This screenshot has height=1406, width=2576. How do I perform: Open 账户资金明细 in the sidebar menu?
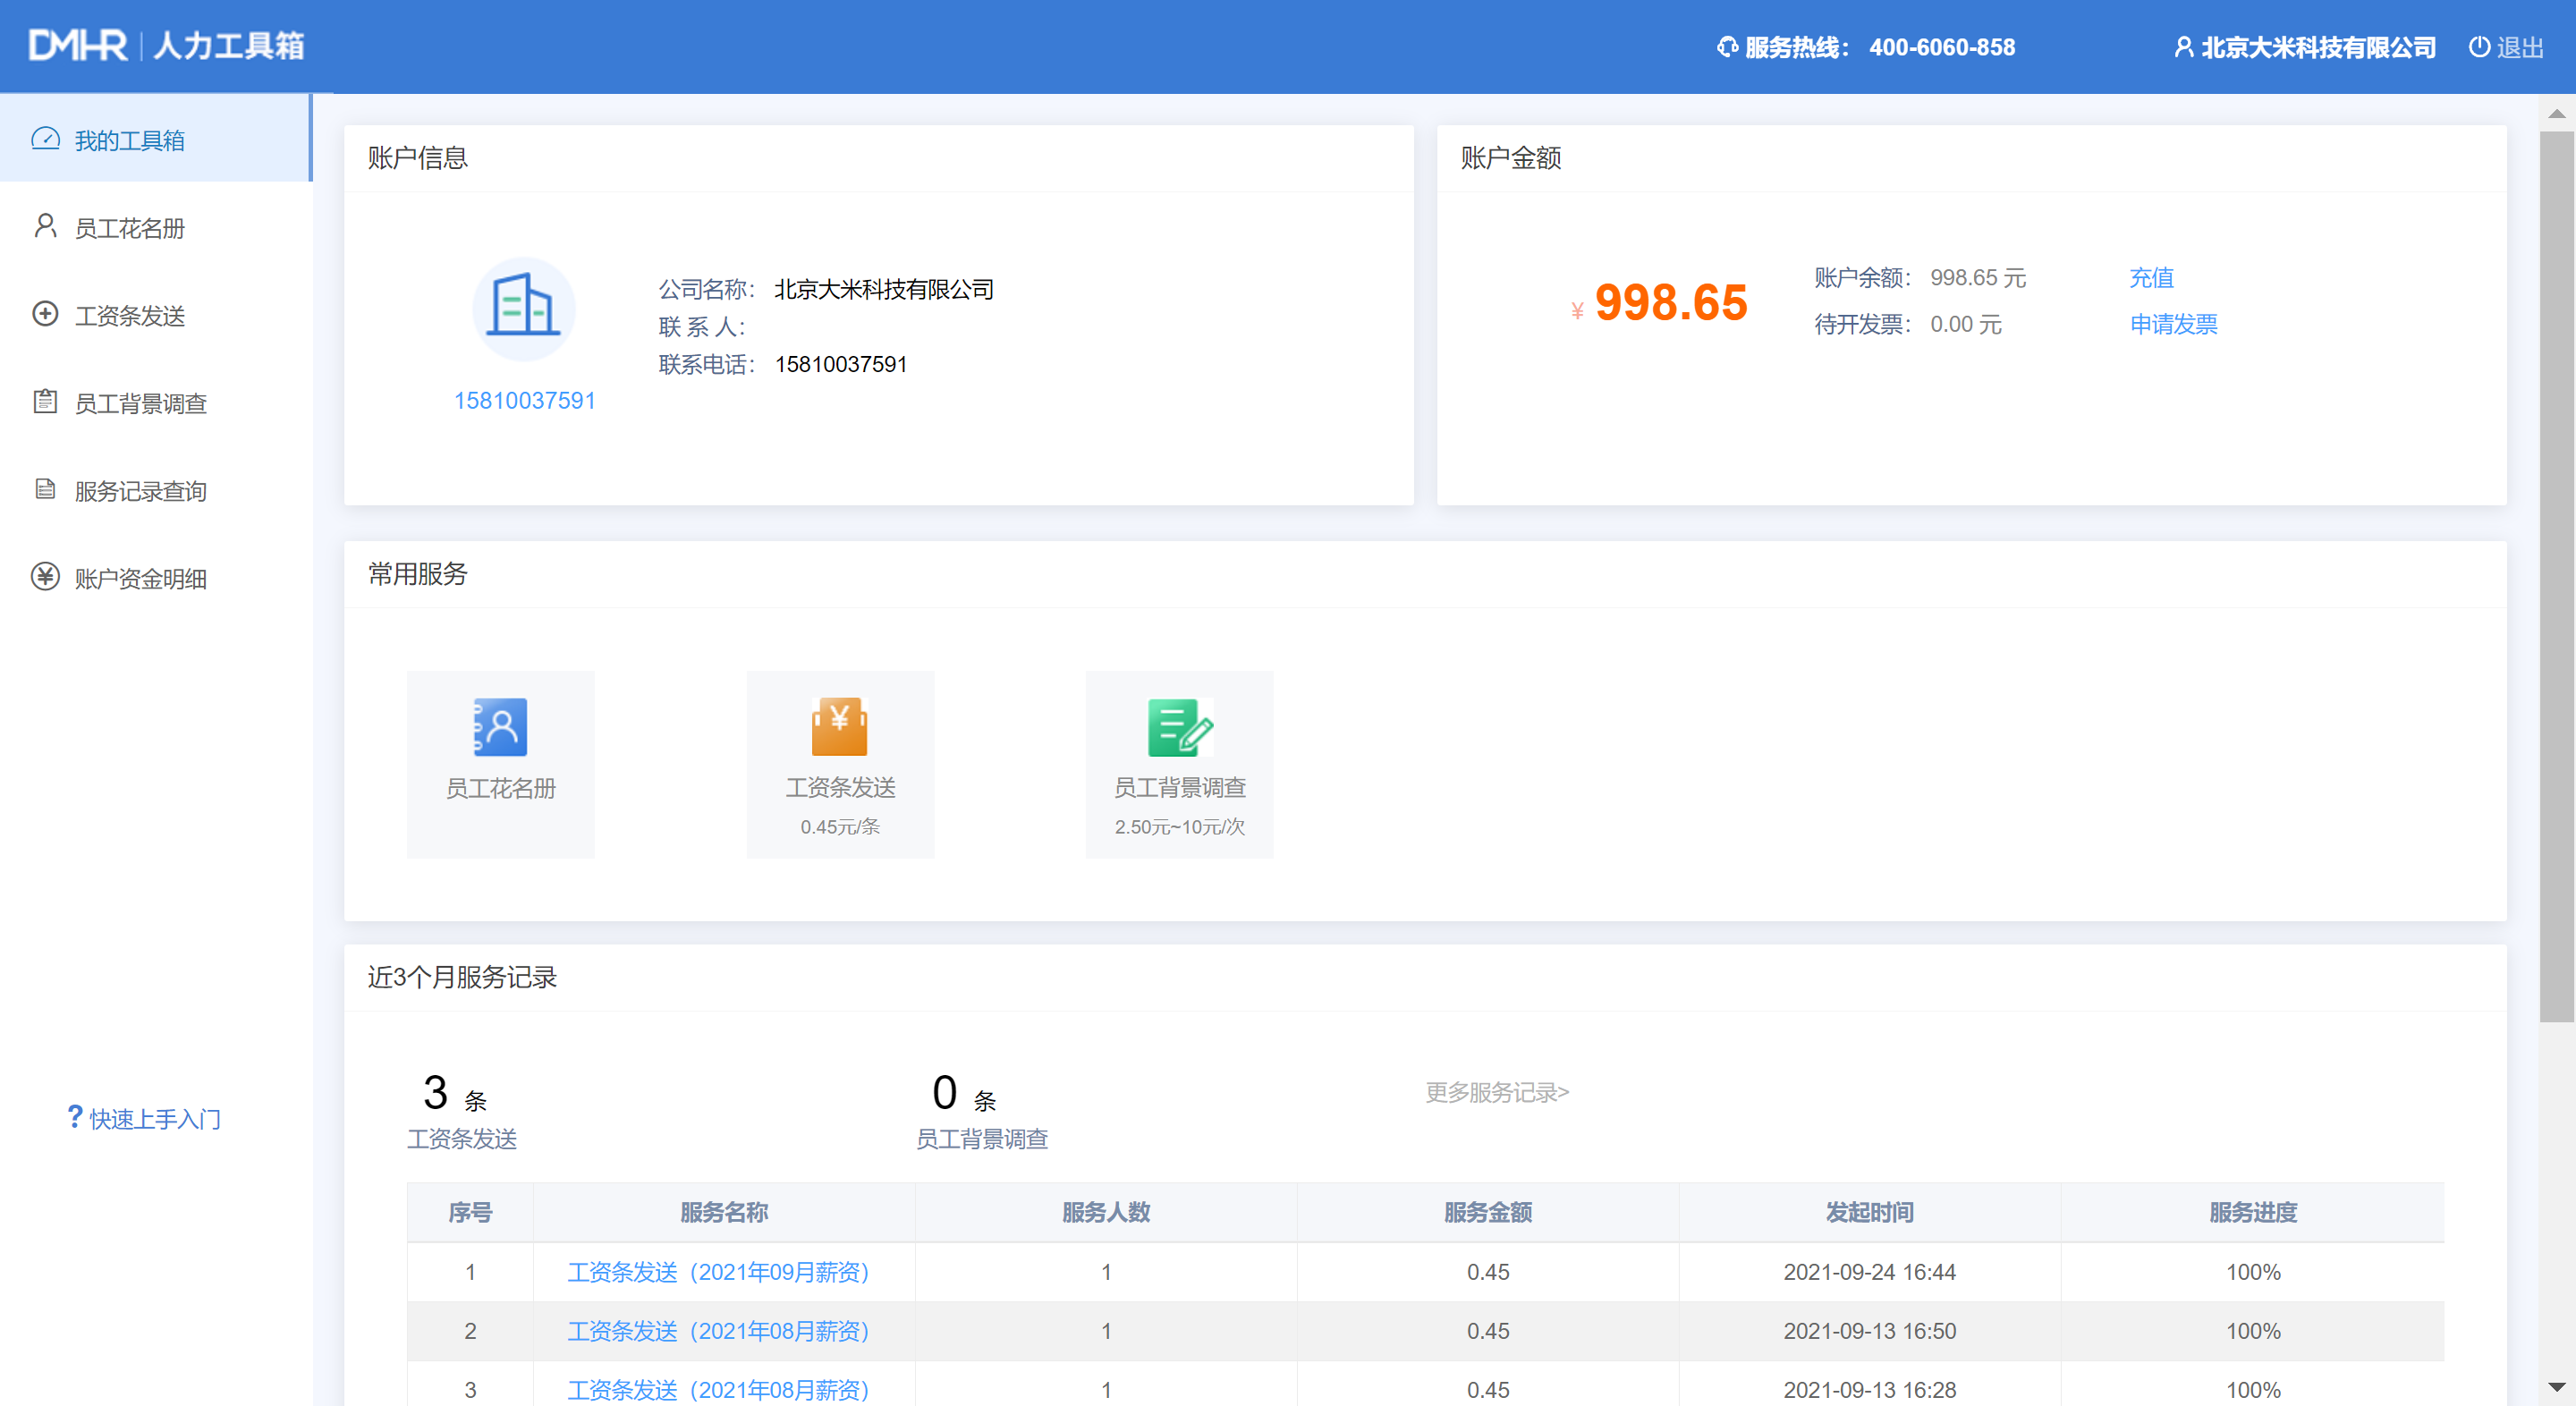[x=155, y=578]
